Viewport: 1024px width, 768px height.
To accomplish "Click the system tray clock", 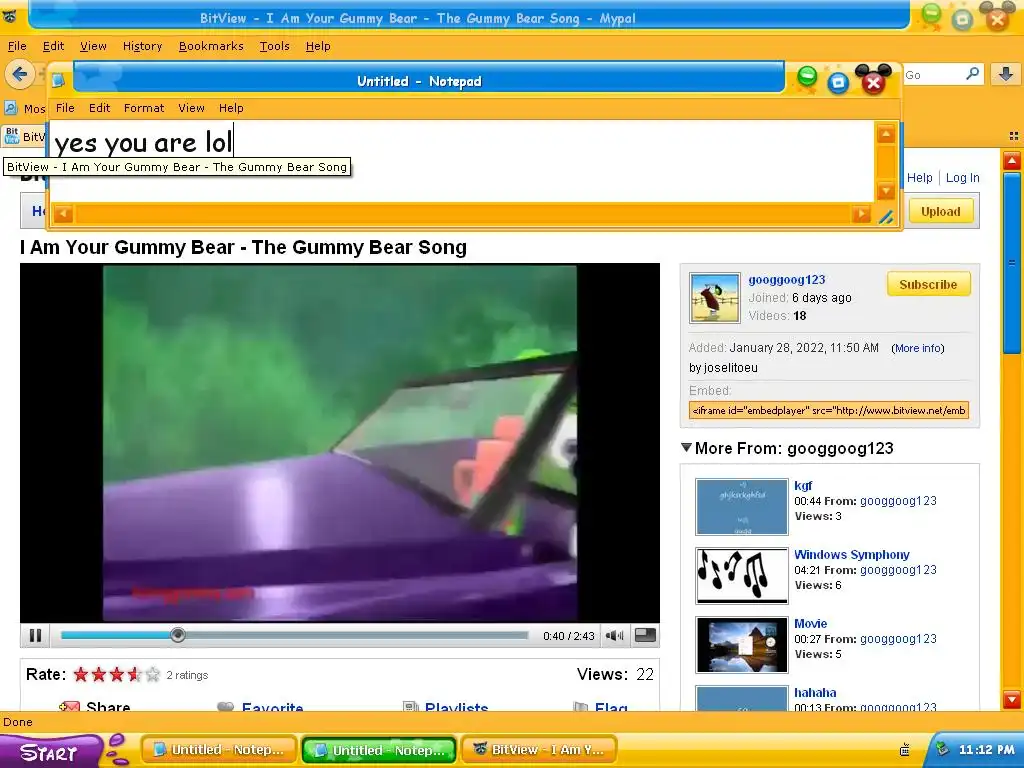I will [986, 750].
